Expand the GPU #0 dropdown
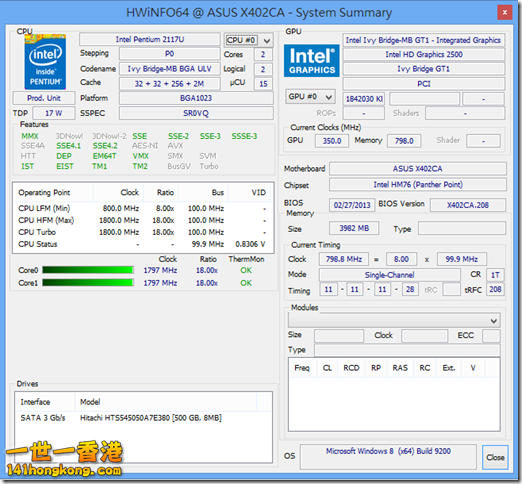The width and height of the screenshot is (522, 484). [310, 97]
